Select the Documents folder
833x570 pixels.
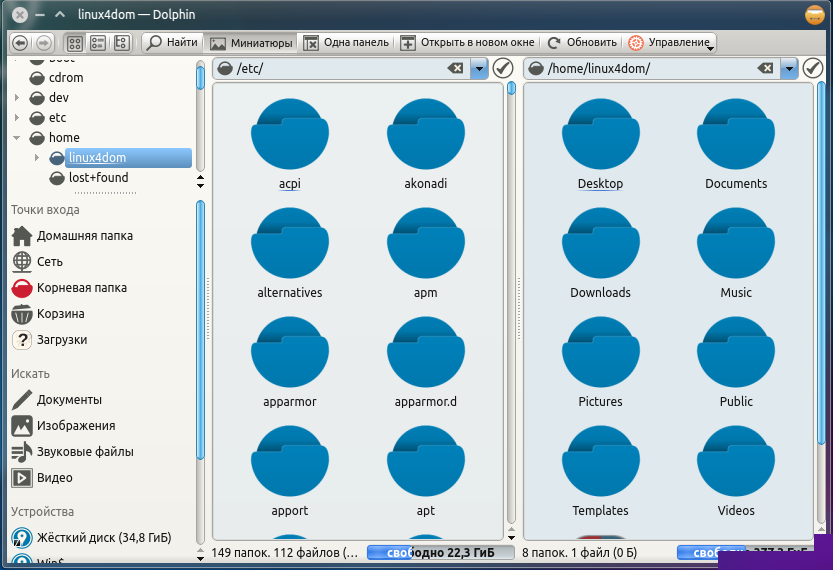point(736,144)
